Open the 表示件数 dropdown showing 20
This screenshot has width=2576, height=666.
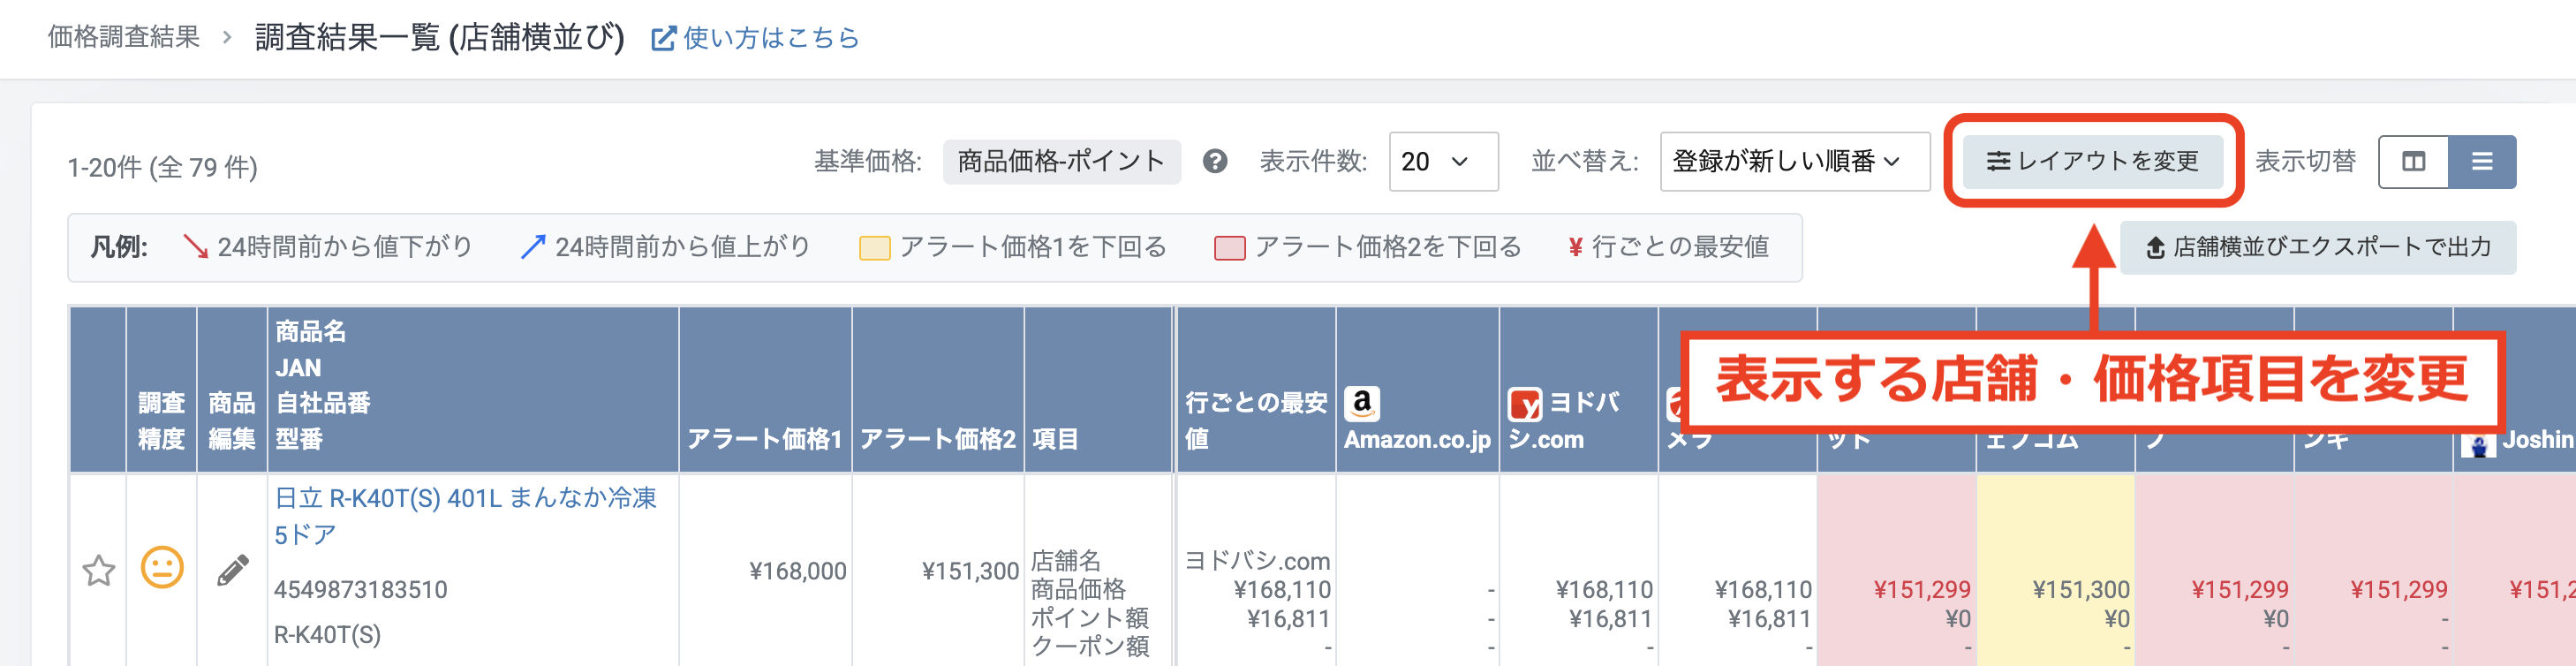pos(1443,161)
